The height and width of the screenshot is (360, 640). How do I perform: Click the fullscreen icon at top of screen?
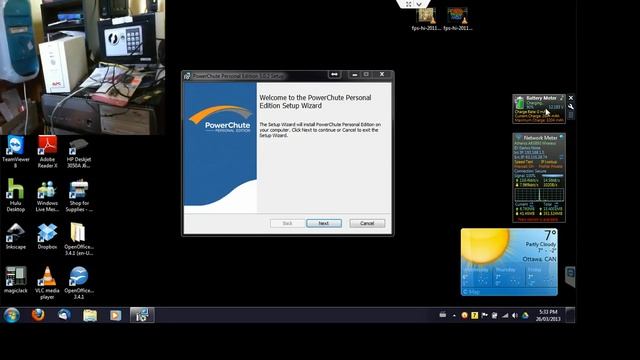409,4
